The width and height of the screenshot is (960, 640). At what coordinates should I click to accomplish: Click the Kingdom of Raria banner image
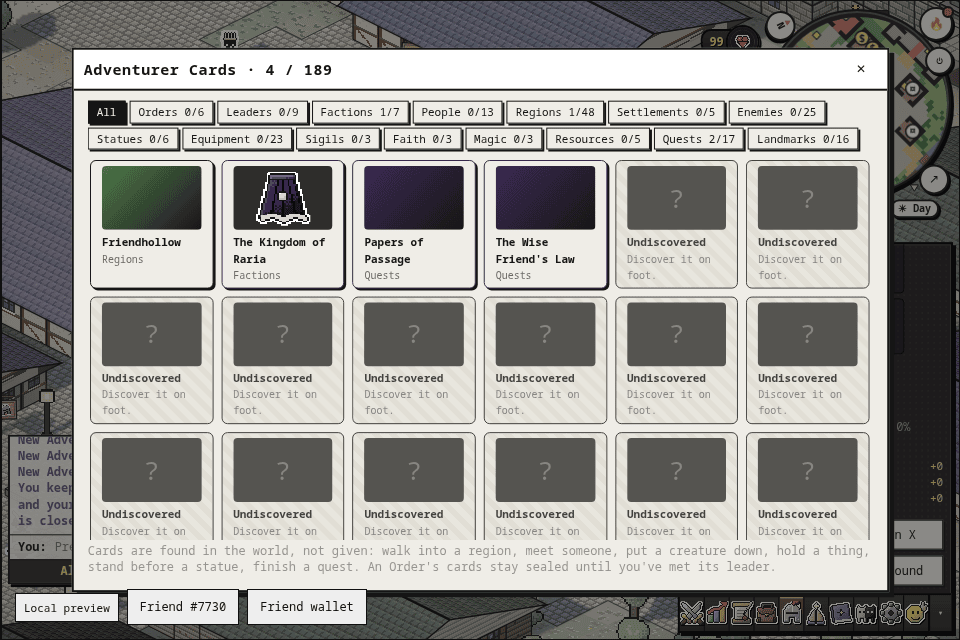click(283, 198)
